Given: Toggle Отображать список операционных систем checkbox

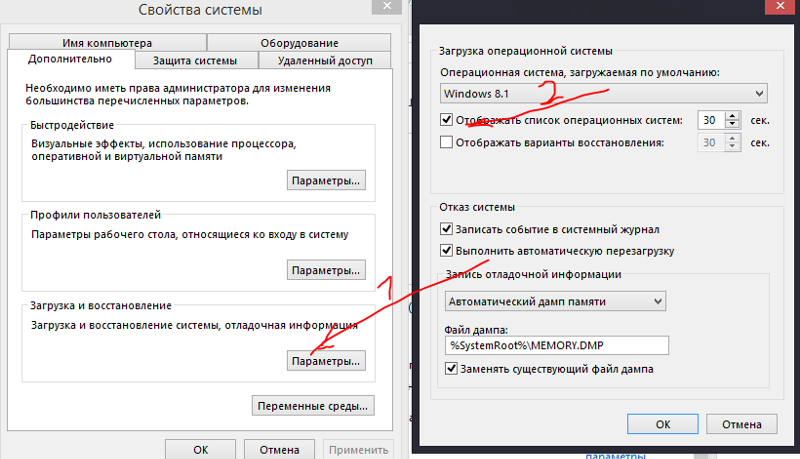Looking at the screenshot, I should [446, 120].
